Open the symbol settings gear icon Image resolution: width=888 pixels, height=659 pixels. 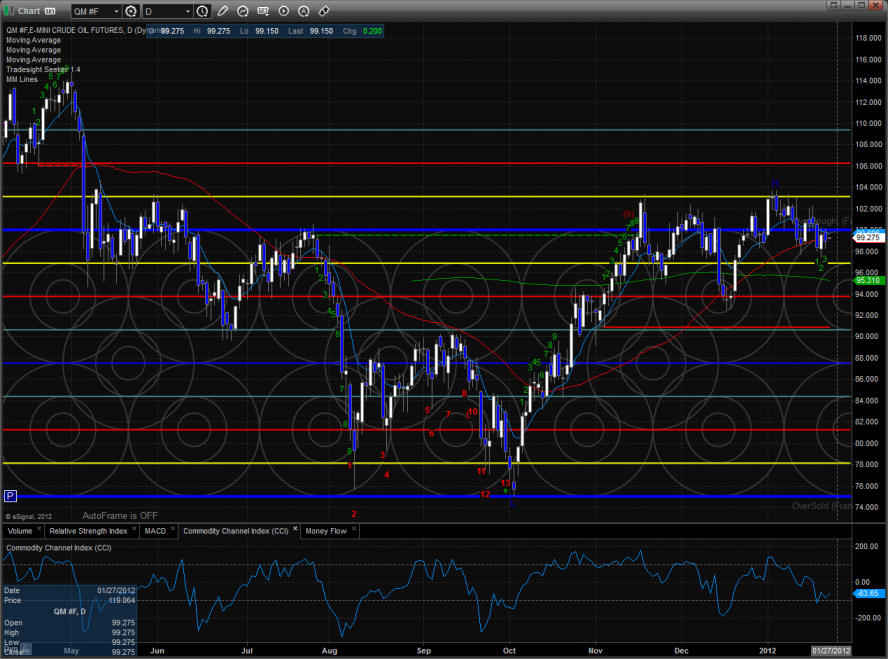(x=131, y=11)
